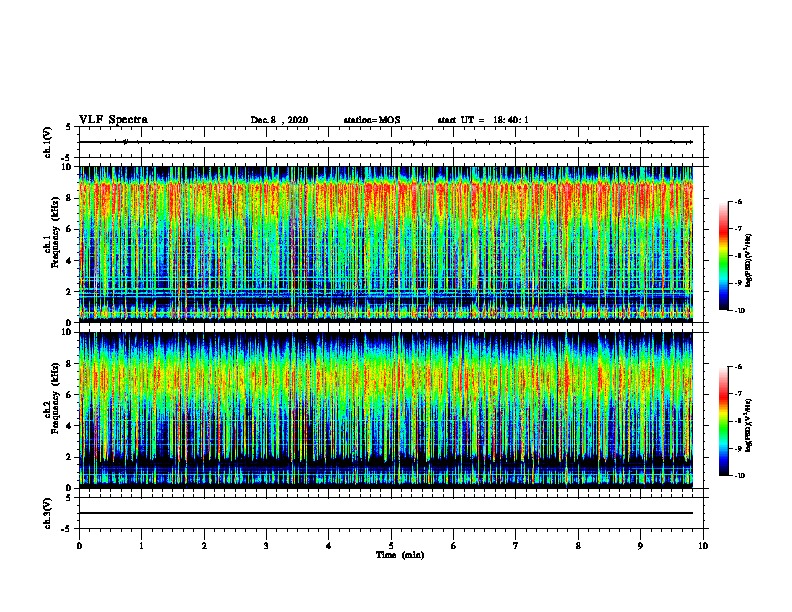
Task: Click the time axis tick label "6"
Action: pos(454,545)
